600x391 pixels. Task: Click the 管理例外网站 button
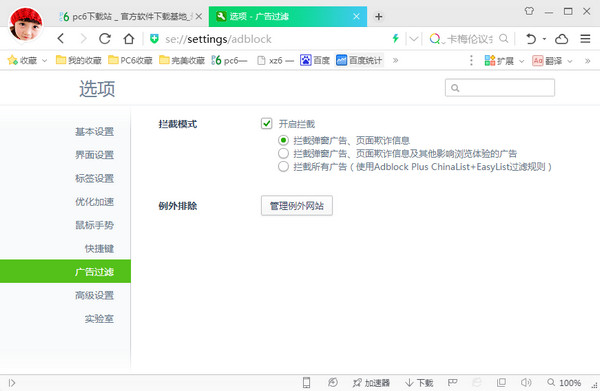[297, 206]
